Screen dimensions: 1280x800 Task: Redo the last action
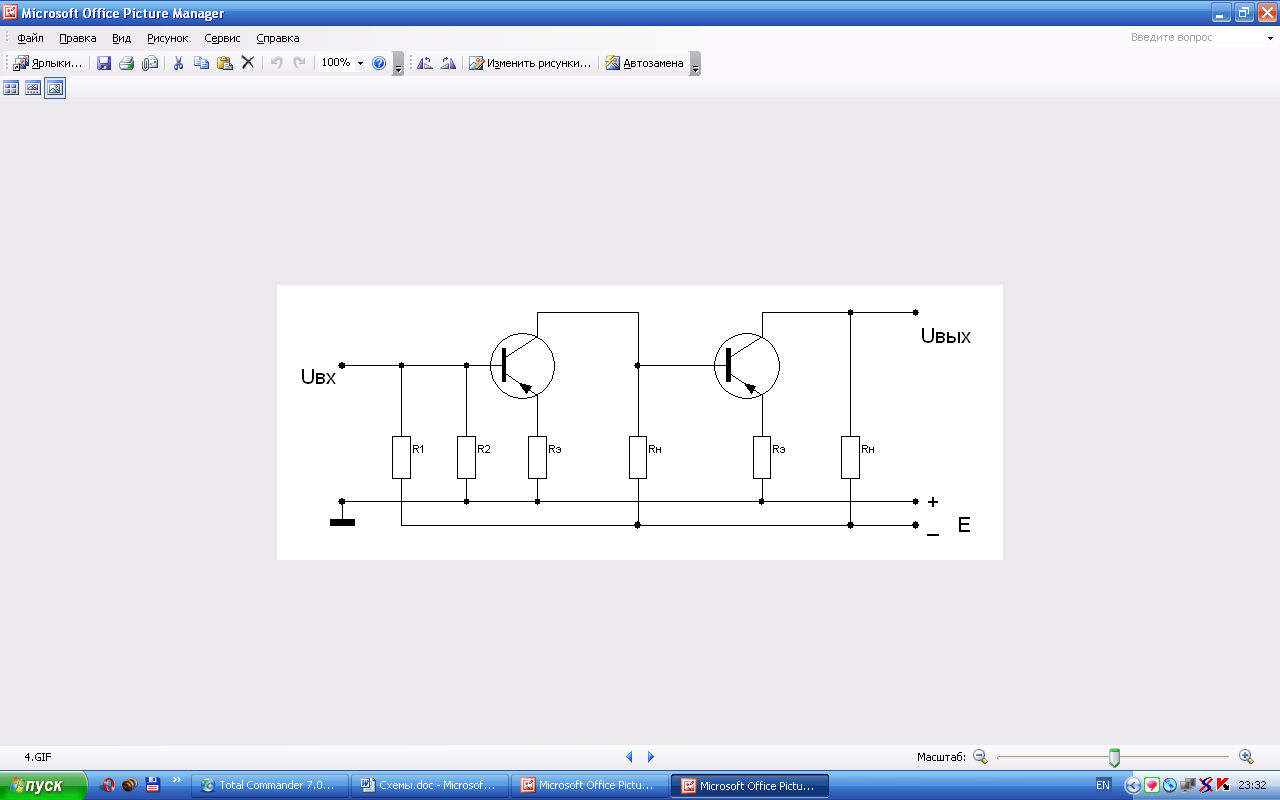click(x=299, y=63)
